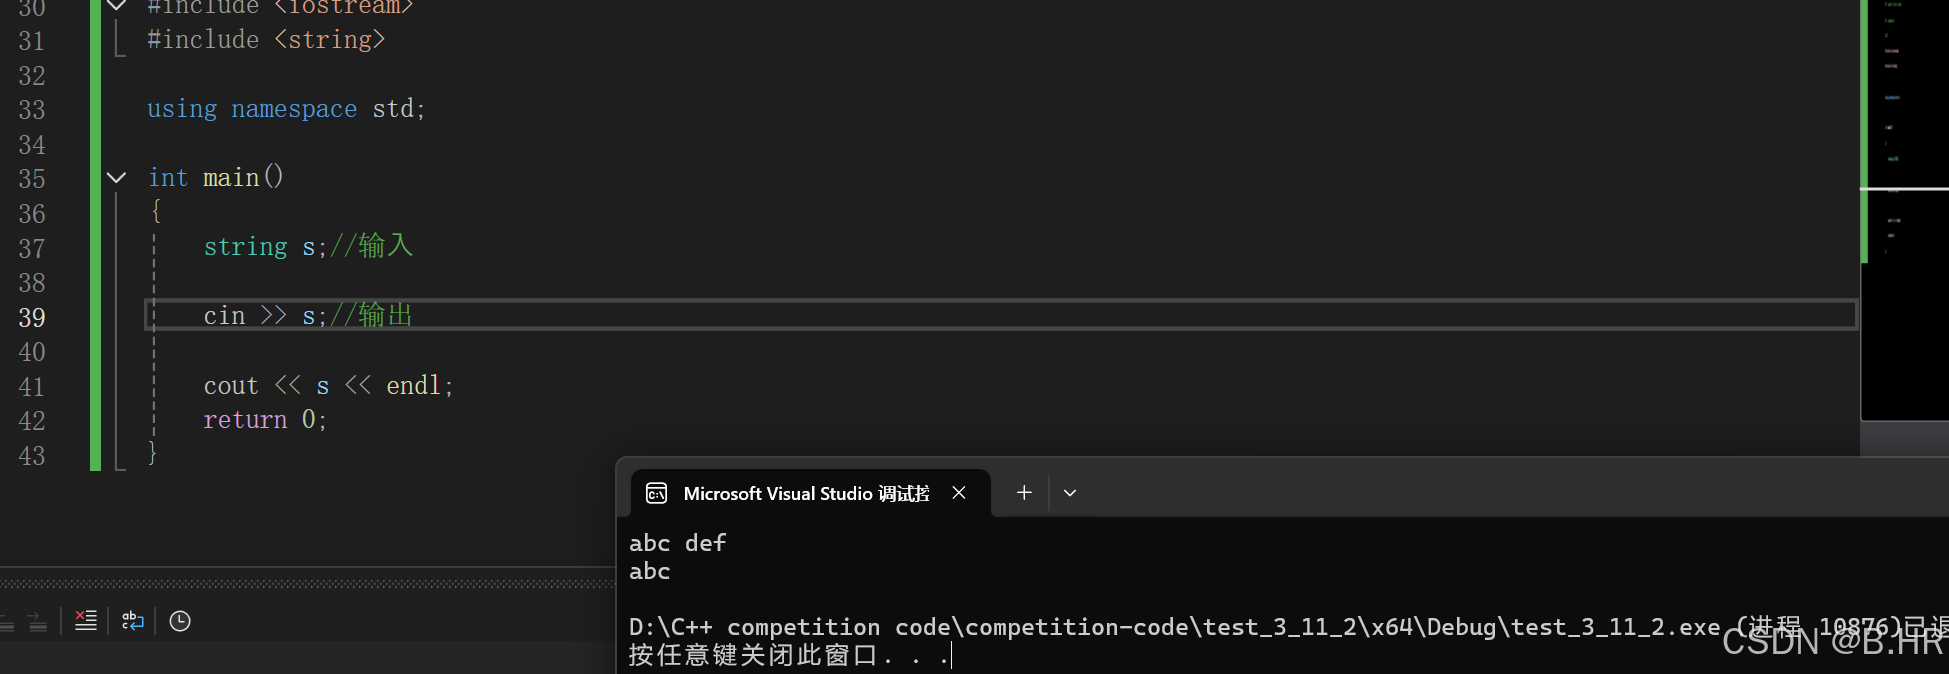Select the Microsoft Visual Studio 调试控制台 tab

[x=805, y=493]
